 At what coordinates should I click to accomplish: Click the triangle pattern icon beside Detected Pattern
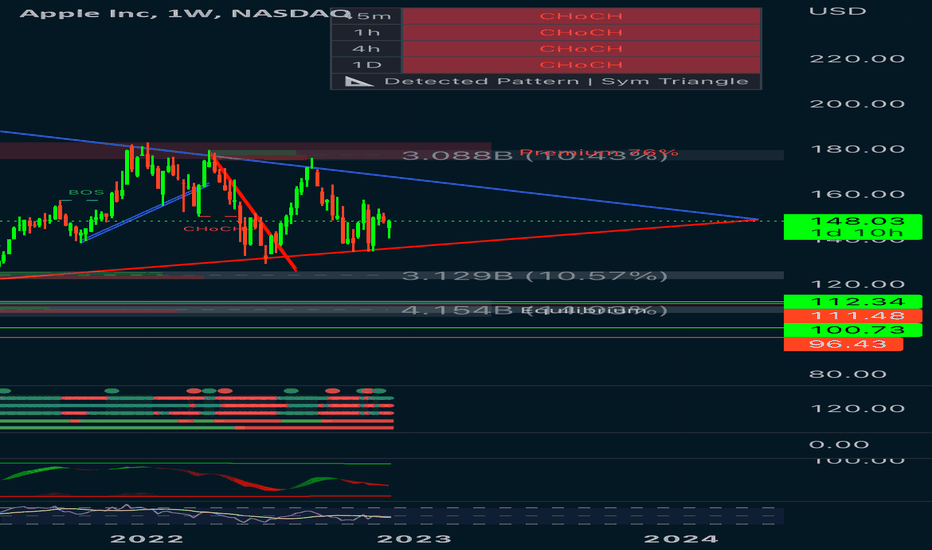tap(359, 81)
